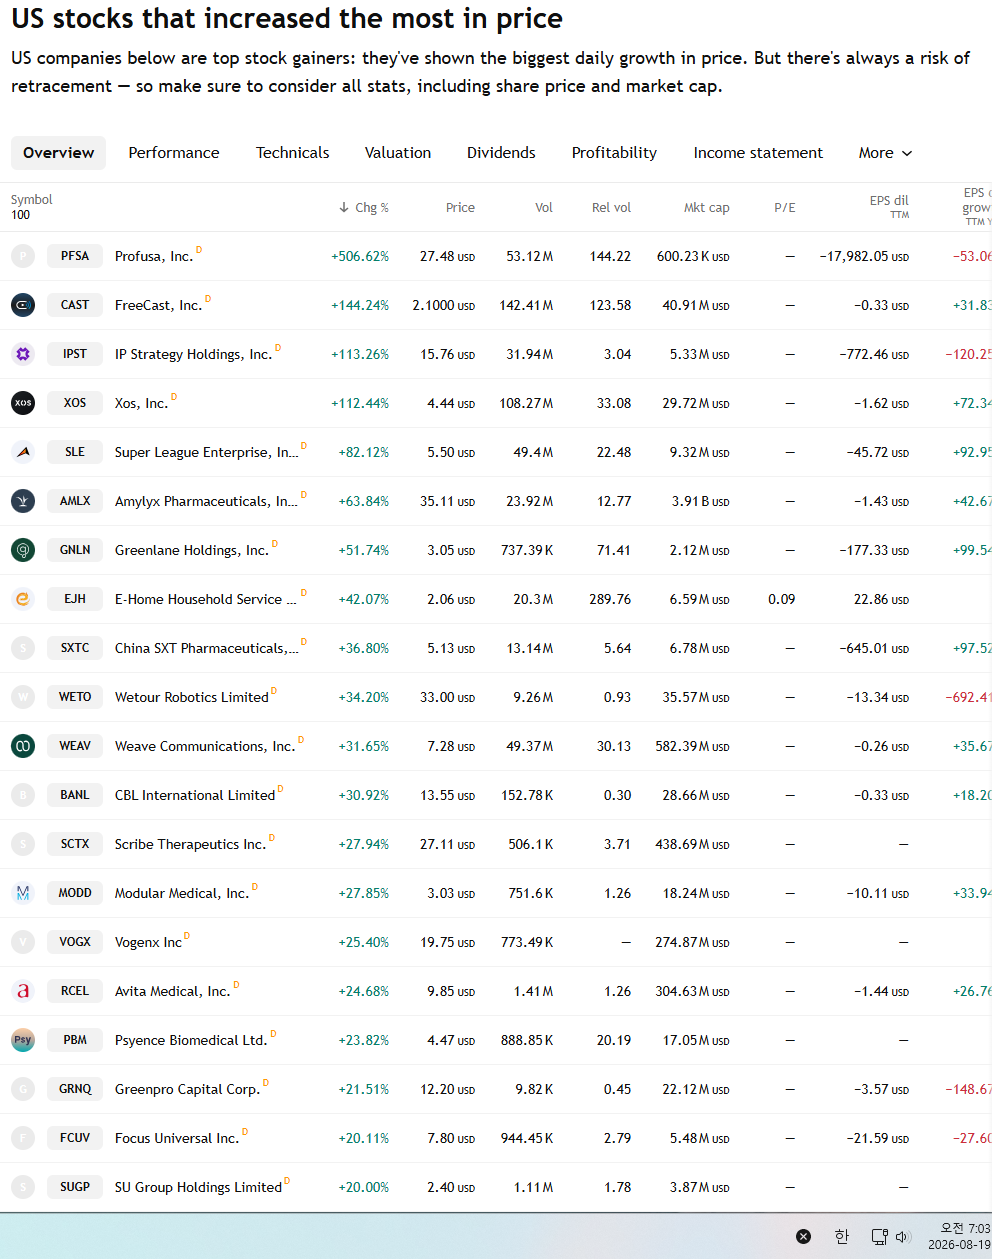Viewport: 992px width, 1259px height.
Task: Click the Greenlane Holdings logo icon
Action: pyautogui.click(x=23, y=550)
